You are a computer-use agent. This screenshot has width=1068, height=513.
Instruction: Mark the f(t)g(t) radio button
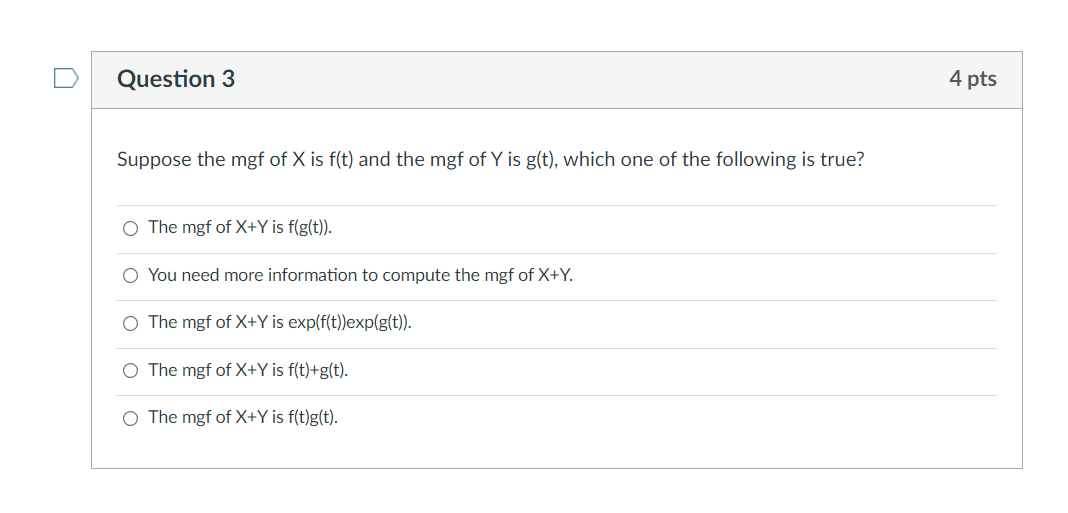click(x=131, y=418)
